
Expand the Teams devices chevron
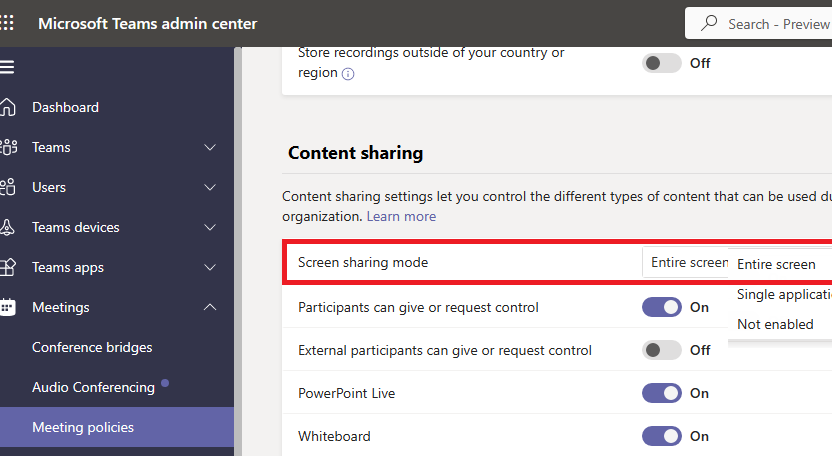[210, 227]
